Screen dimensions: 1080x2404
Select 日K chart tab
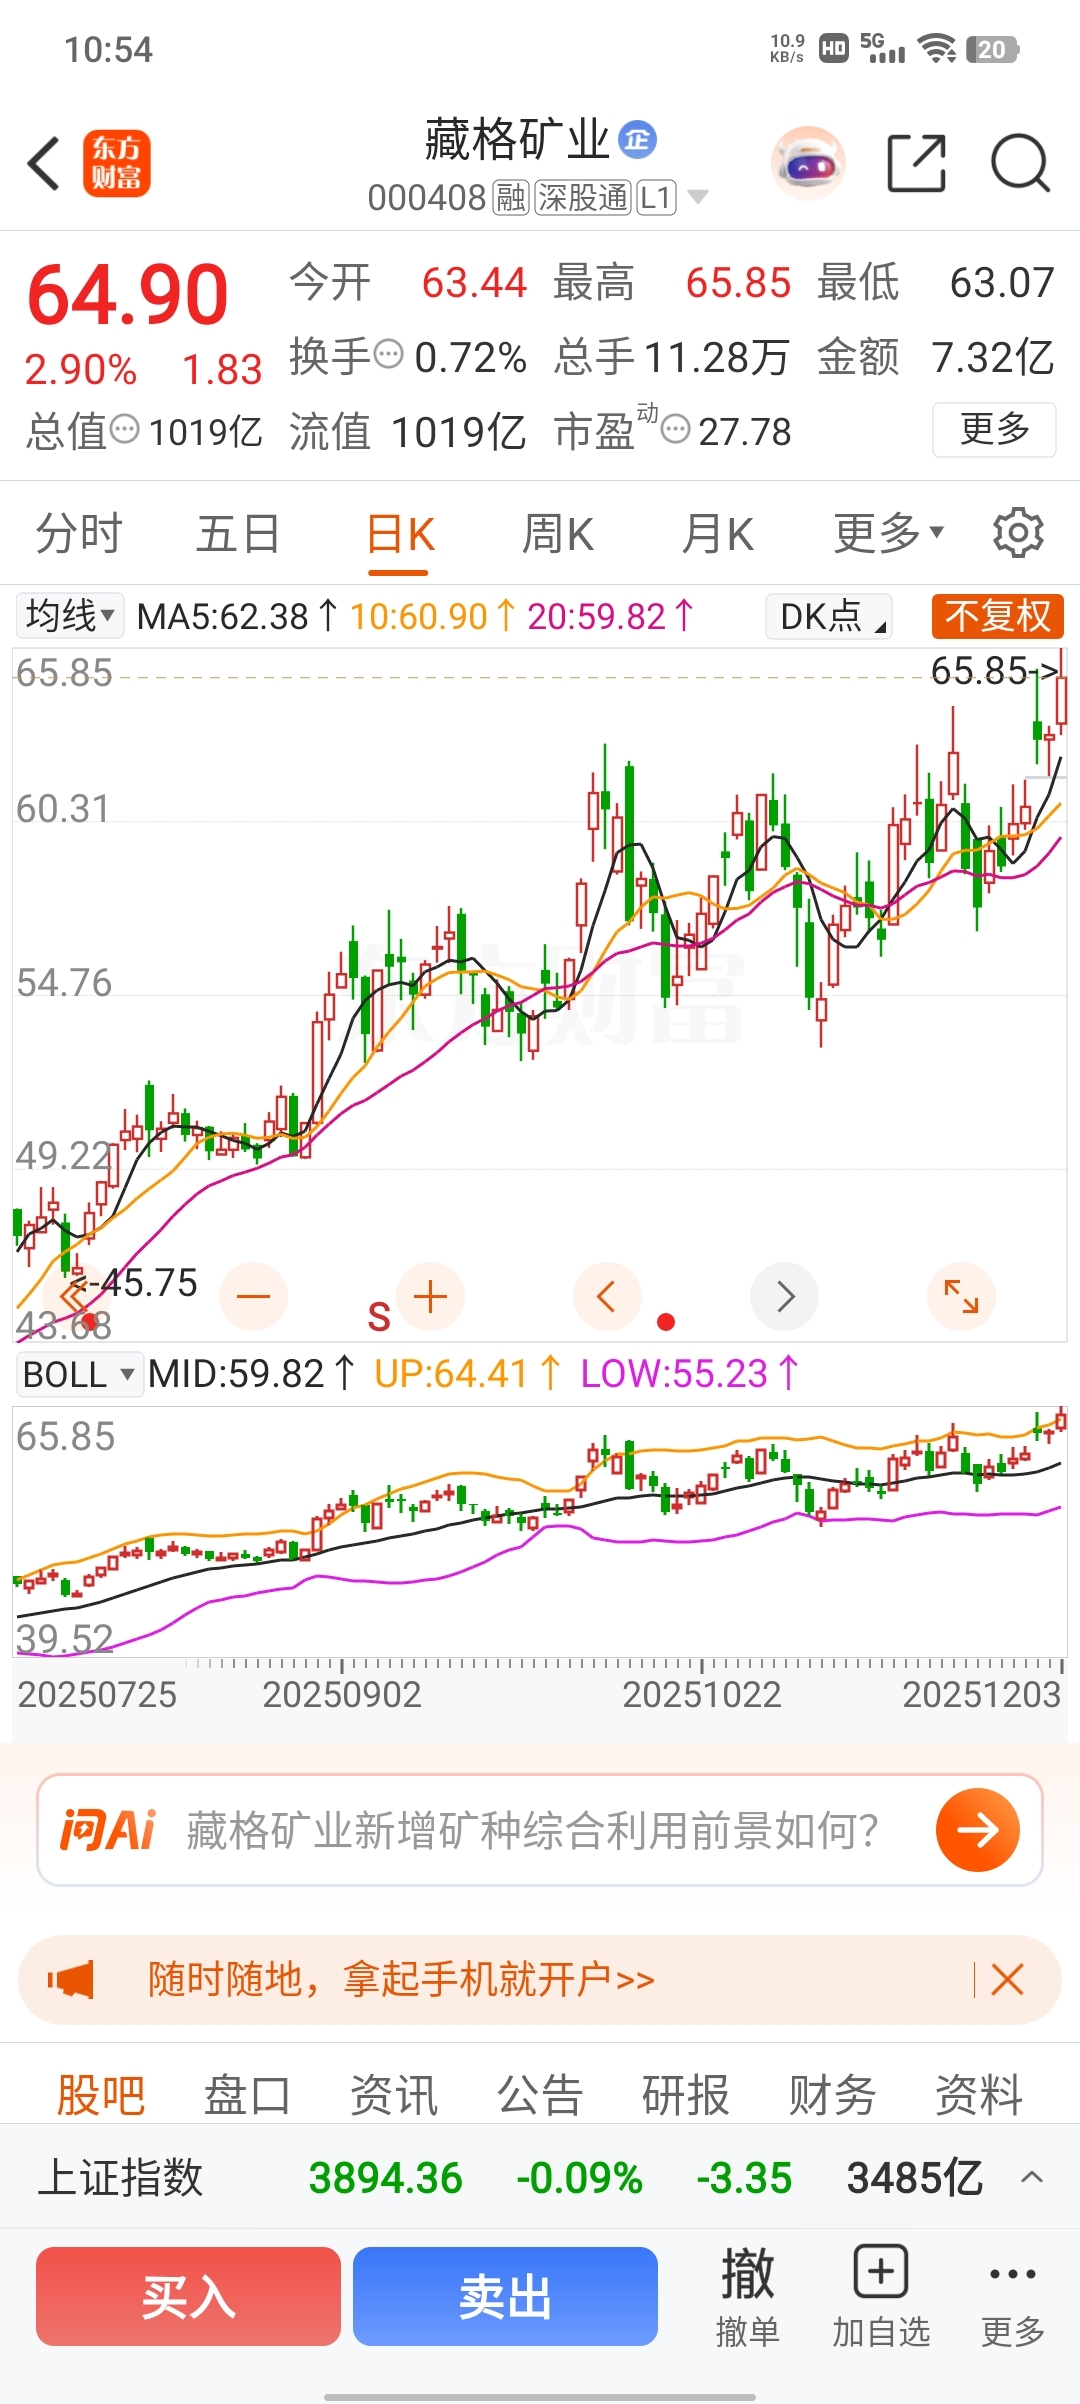coord(400,535)
